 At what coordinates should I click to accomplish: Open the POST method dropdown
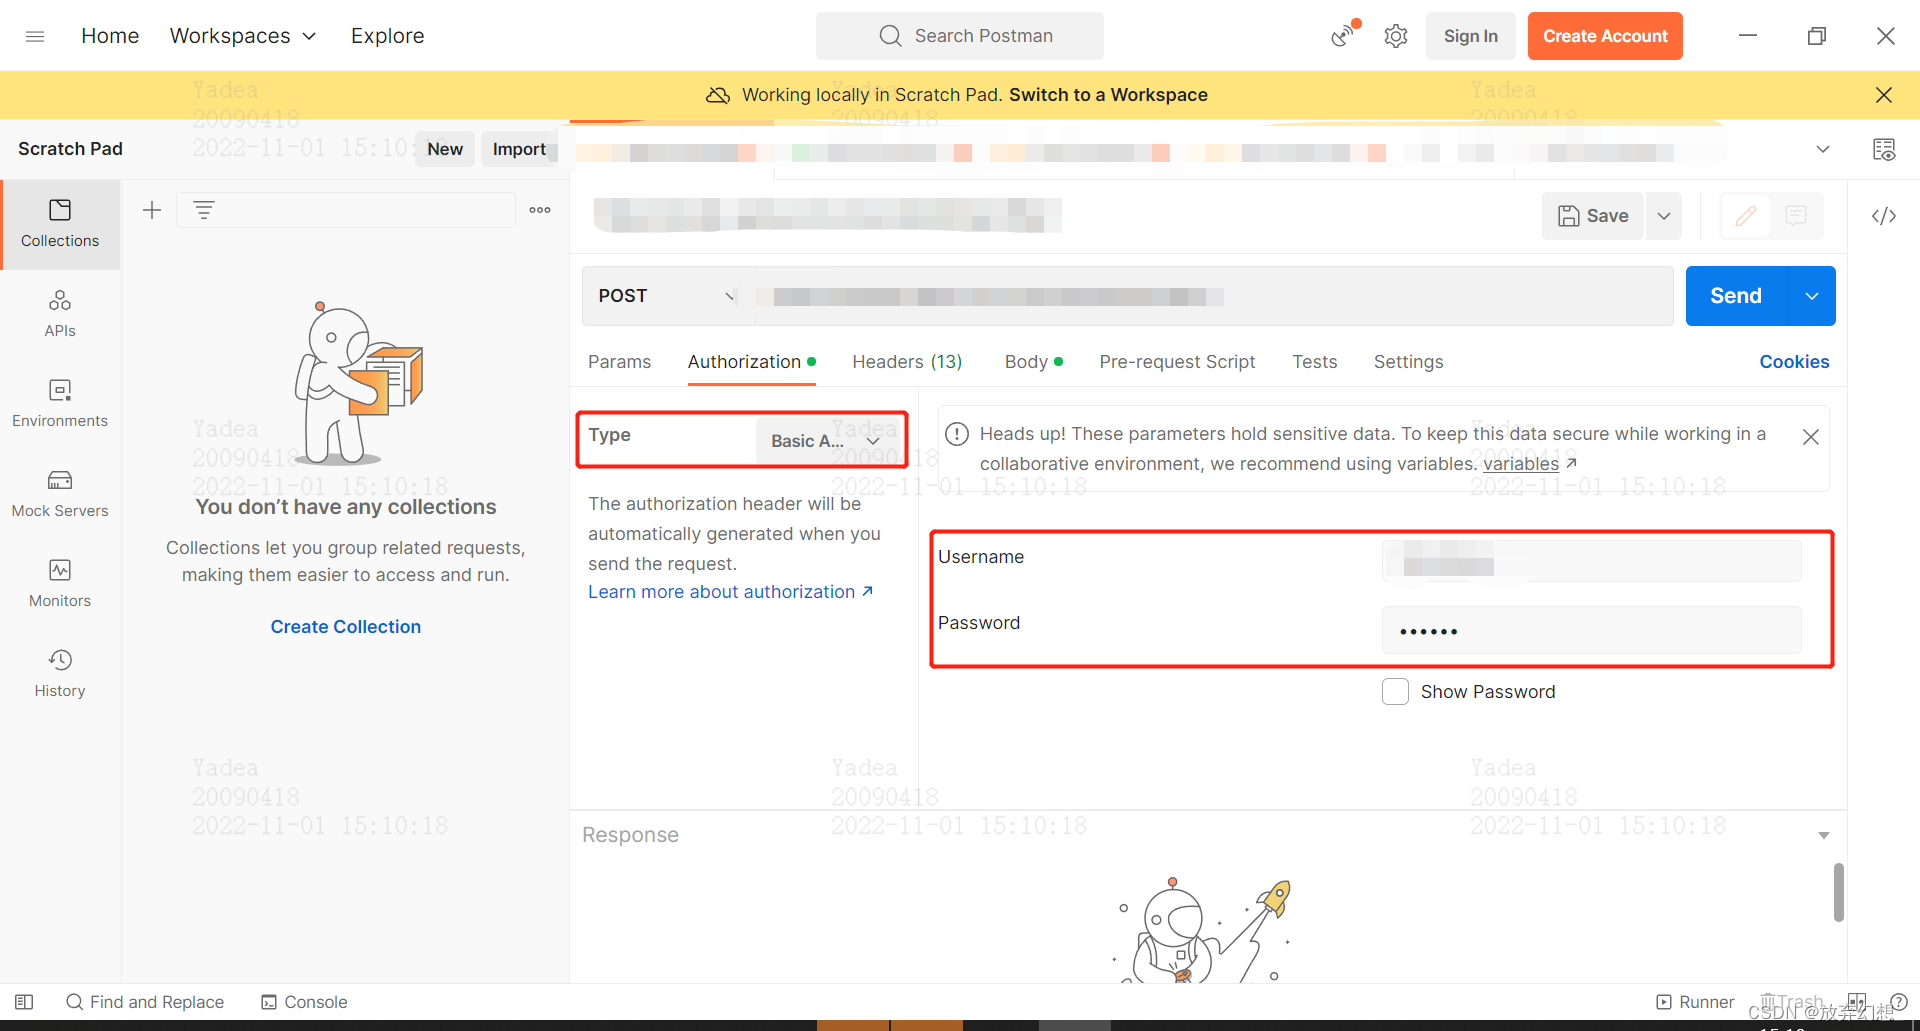click(668, 296)
